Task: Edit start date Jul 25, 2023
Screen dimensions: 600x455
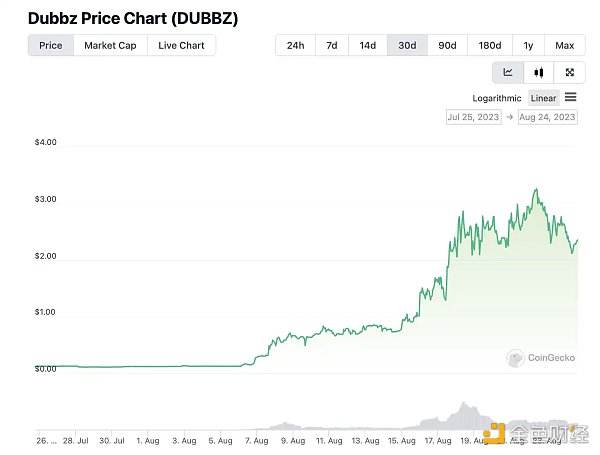Action: (x=472, y=117)
